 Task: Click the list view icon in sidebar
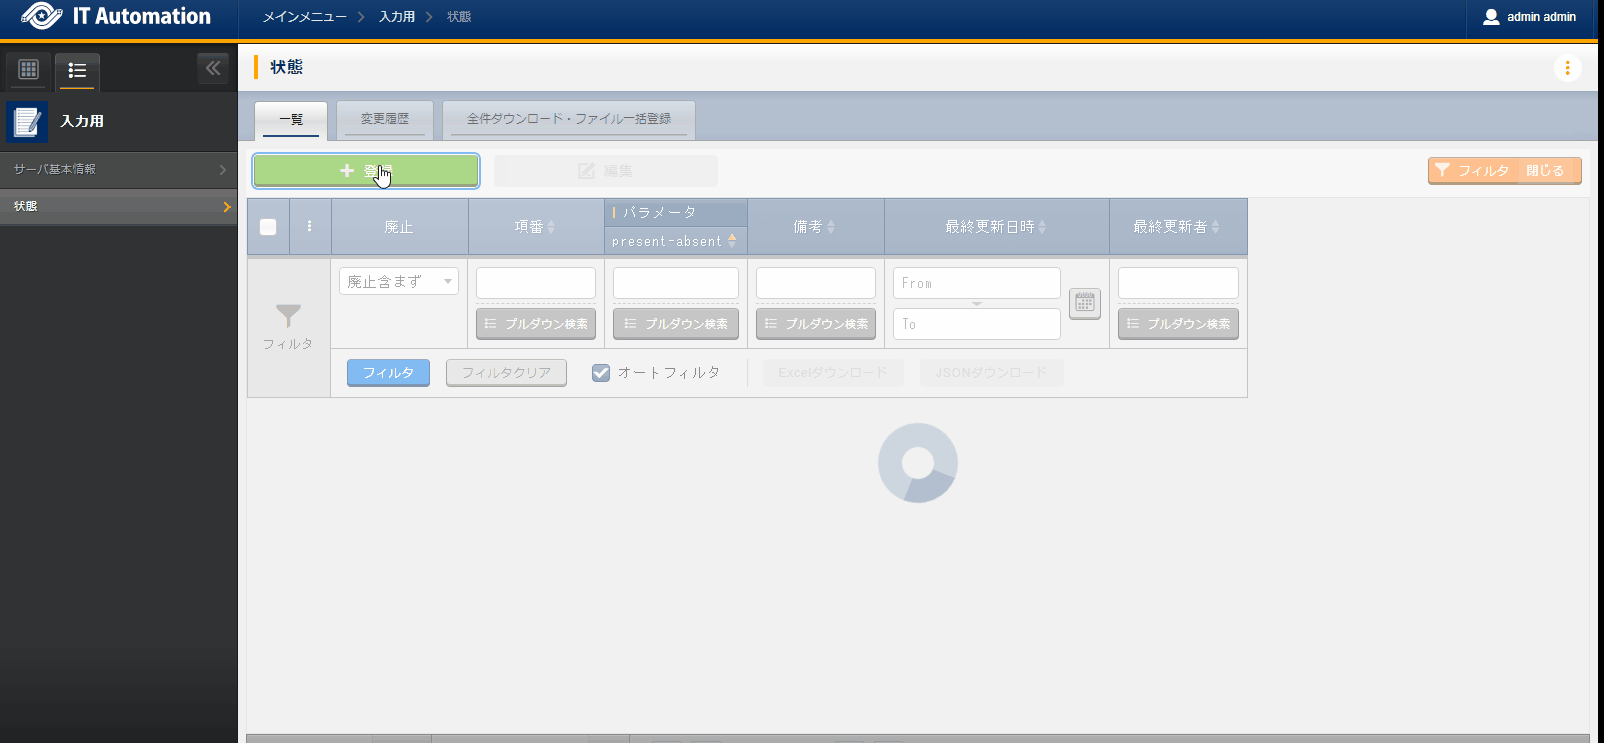point(77,71)
